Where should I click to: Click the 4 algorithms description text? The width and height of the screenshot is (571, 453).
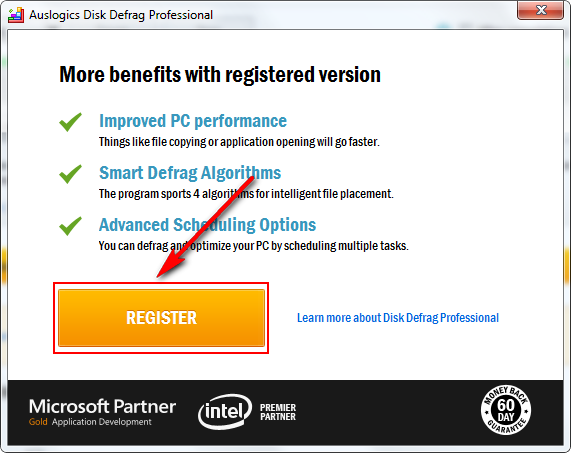(246, 194)
